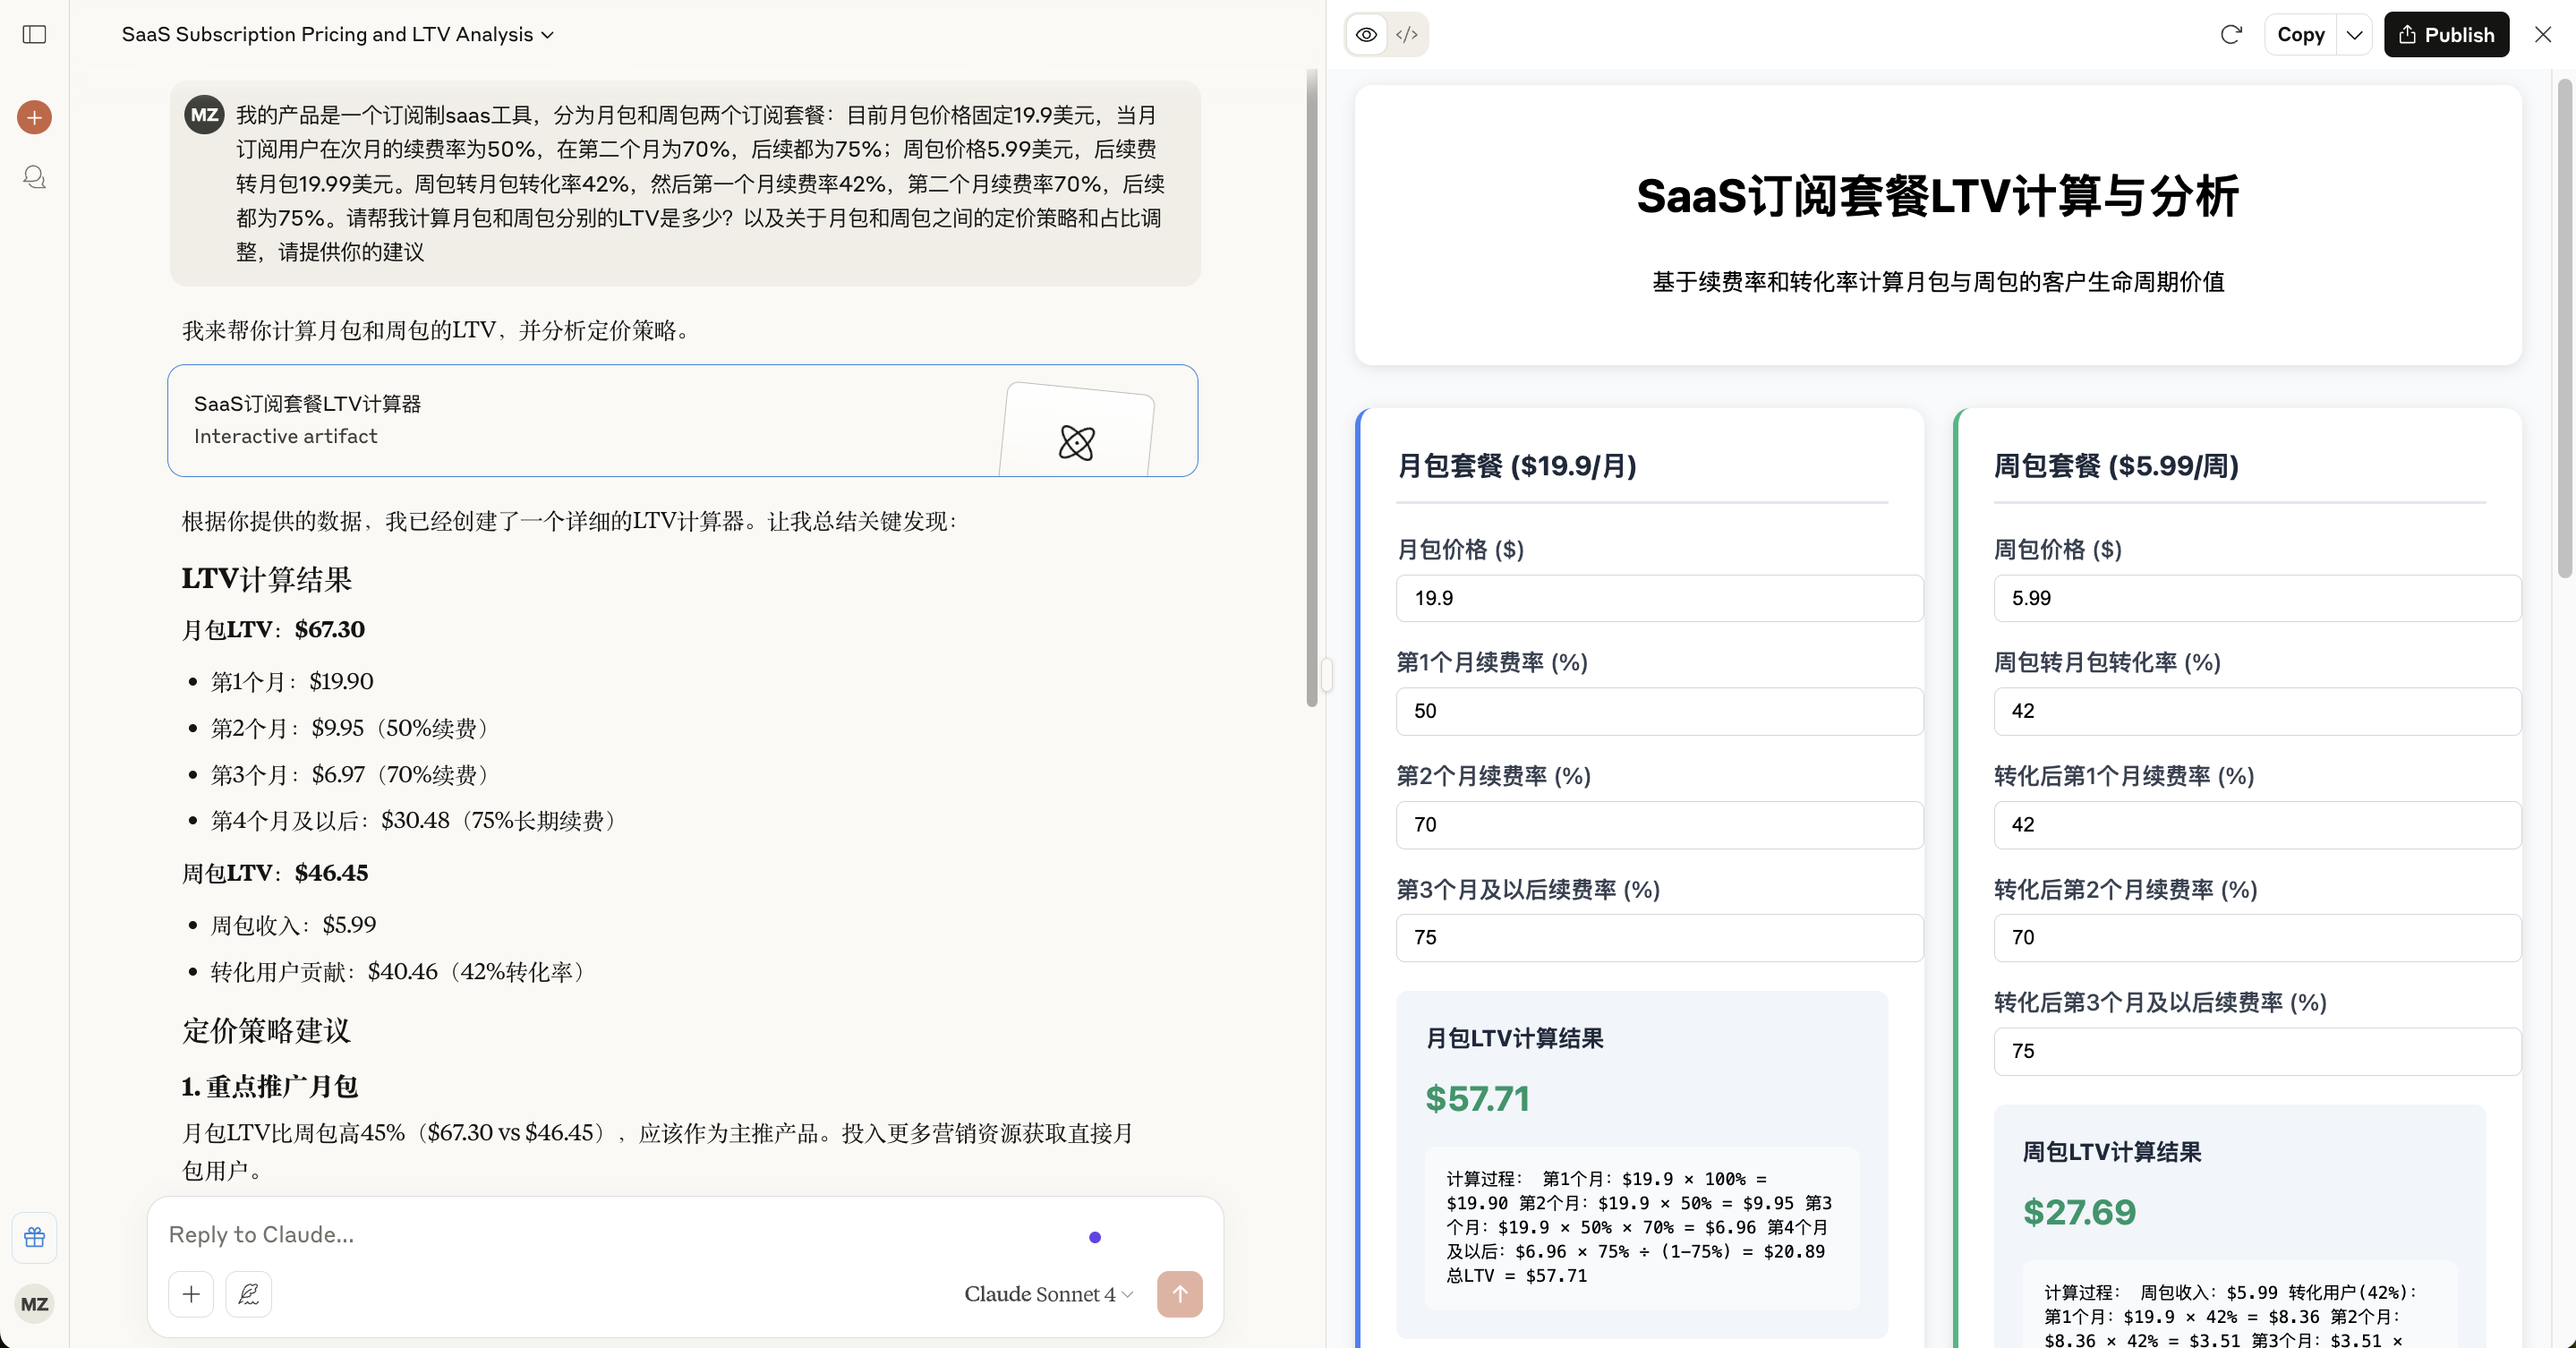Click the 周包LTV: $46.45 line in chat

(274, 873)
